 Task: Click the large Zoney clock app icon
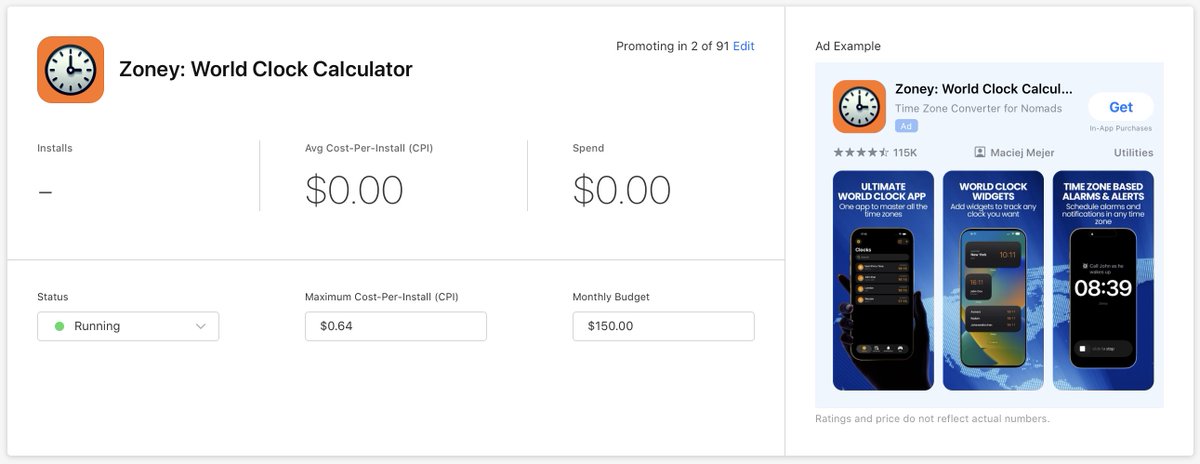[x=71, y=70]
